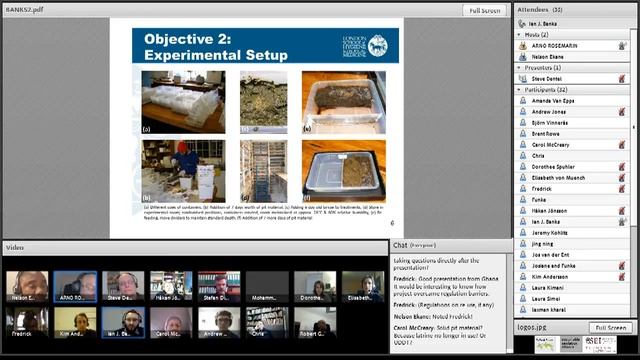
Task: Collapse the Presenters (1) group
Action: click(x=519, y=68)
